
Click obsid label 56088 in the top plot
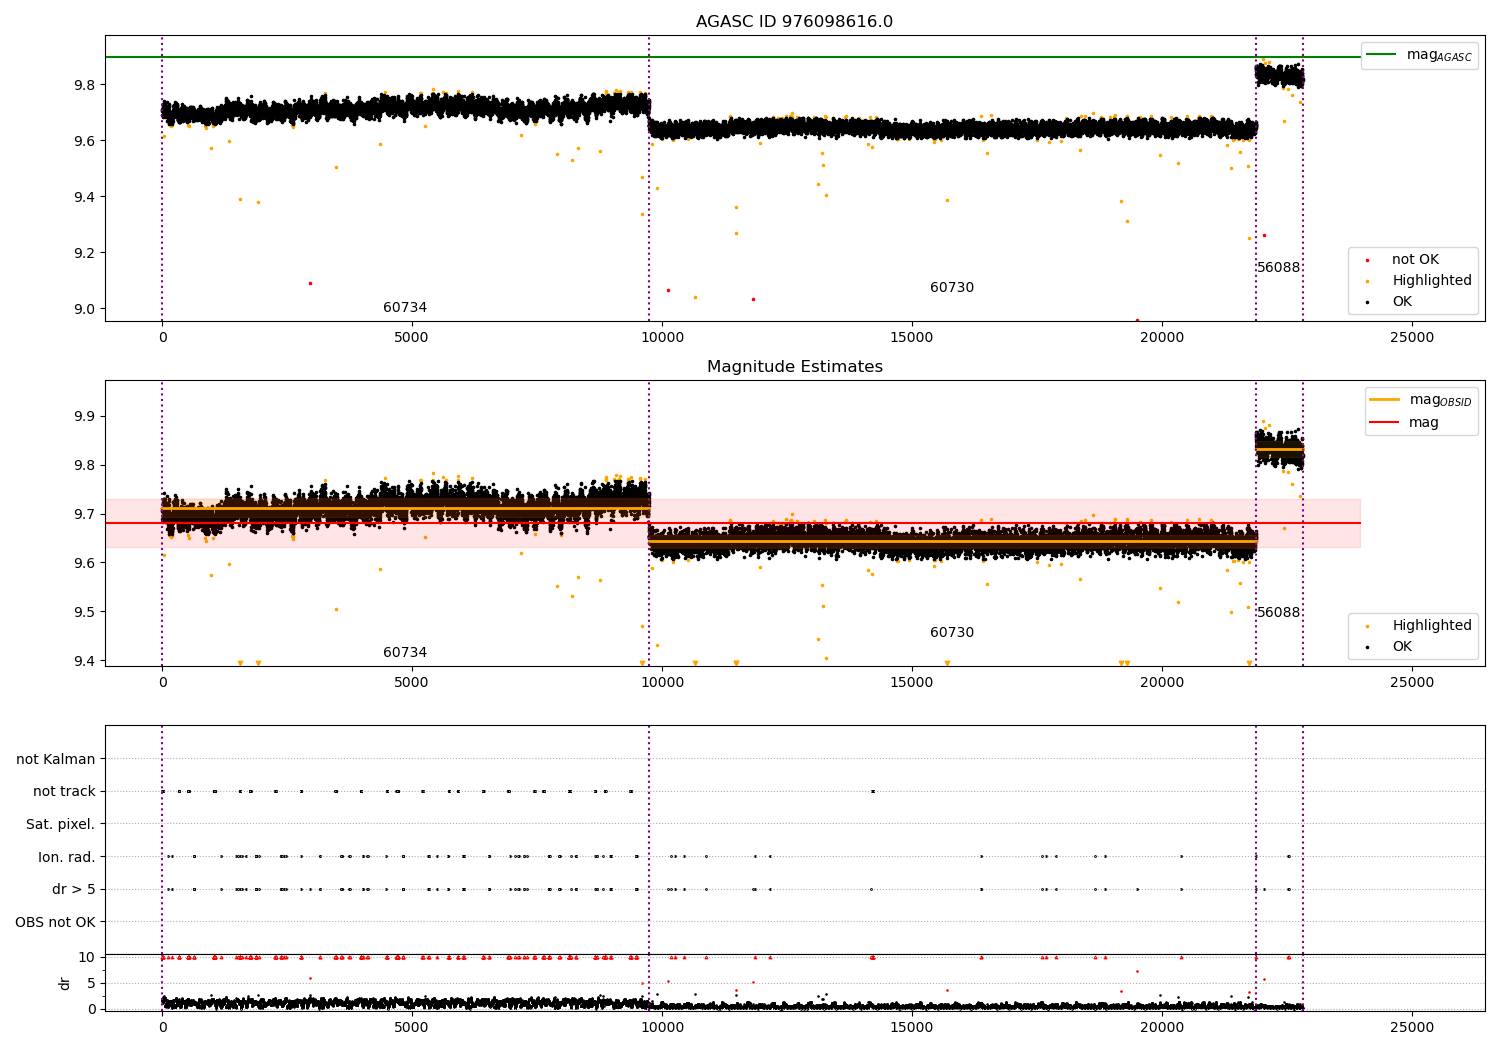[x=1279, y=268]
